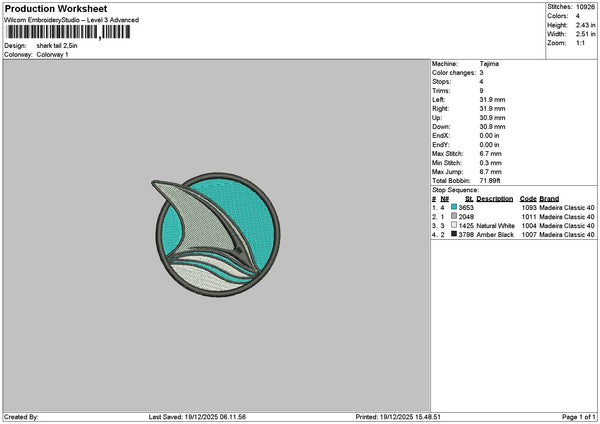Select thread number "3653" in stop 1
The image size is (600, 424).
[466, 208]
